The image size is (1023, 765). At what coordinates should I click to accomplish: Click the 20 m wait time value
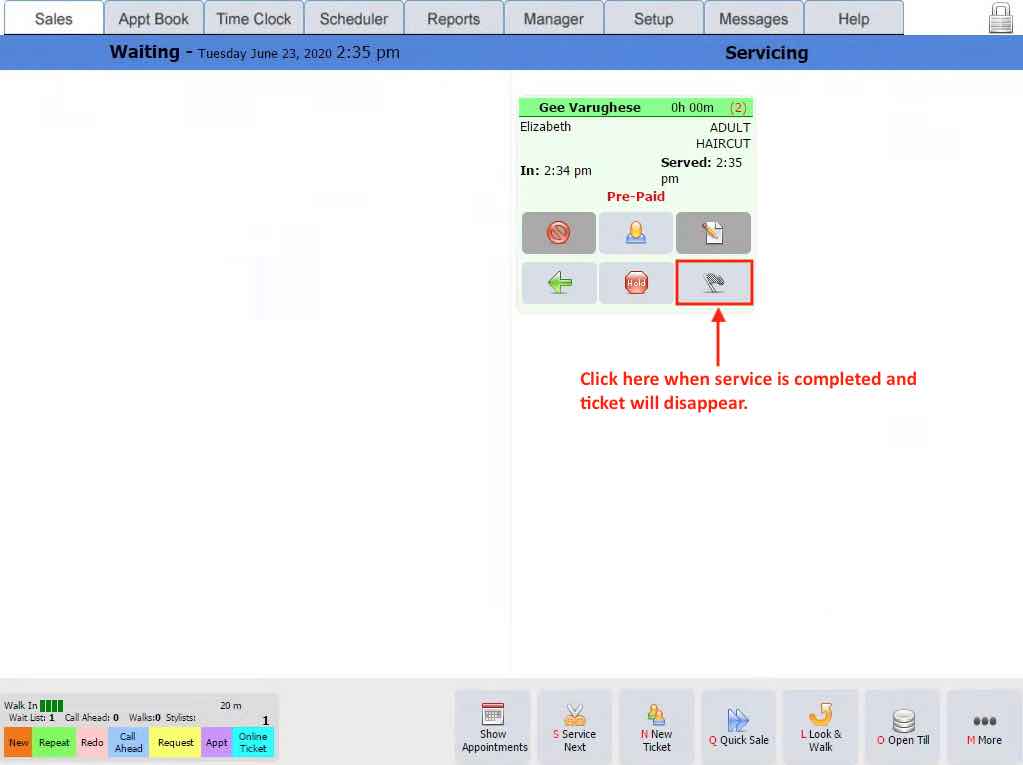click(x=230, y=706)
